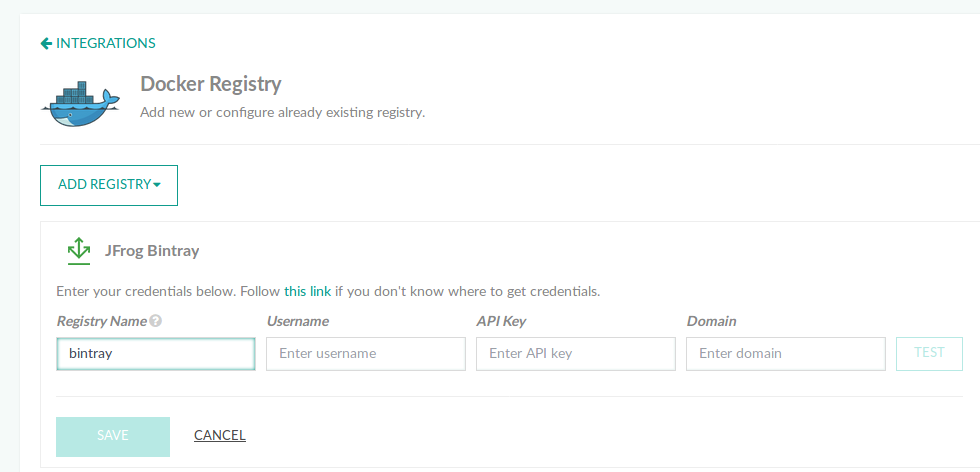980x472 pixels.
Task: Select the JFrog Bintray section title
Action: coord(152,251)
